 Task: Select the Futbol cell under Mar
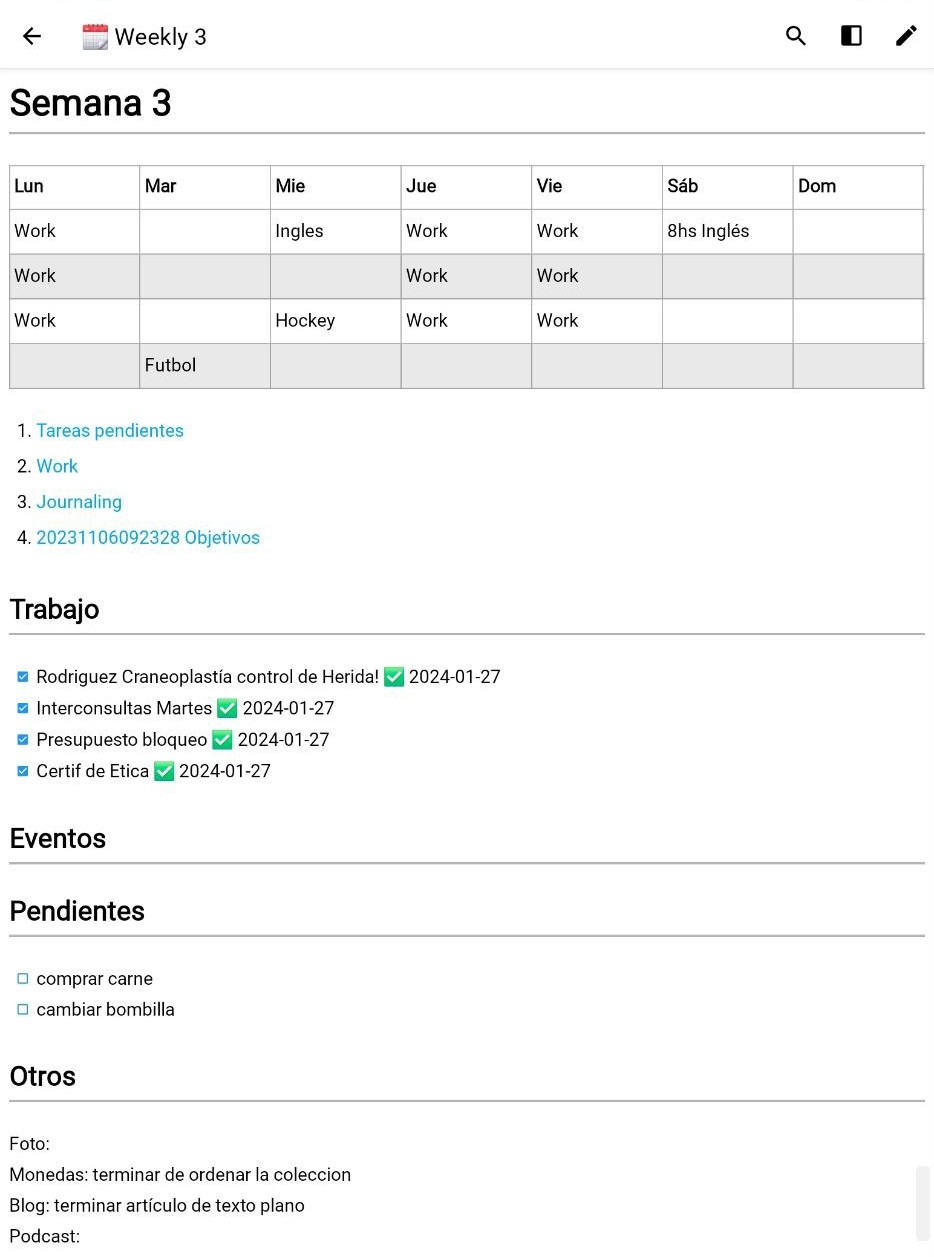[x=204, y=366]
